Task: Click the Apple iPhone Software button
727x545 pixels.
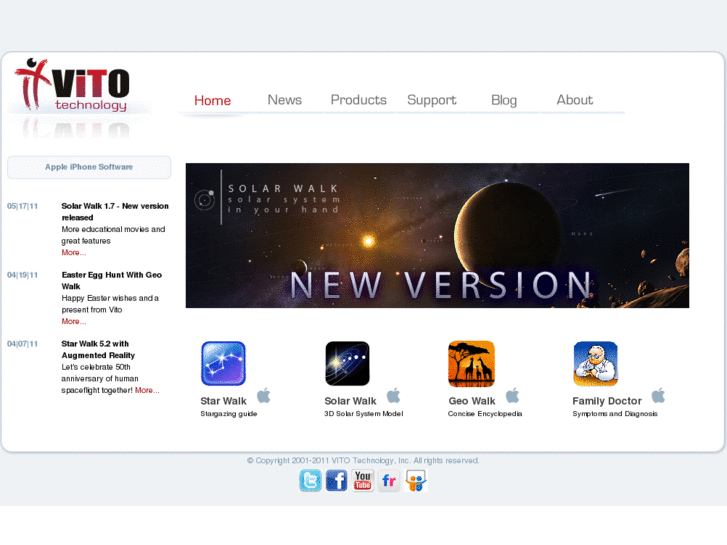Action: pyautogui.click(x=89, y=167)
